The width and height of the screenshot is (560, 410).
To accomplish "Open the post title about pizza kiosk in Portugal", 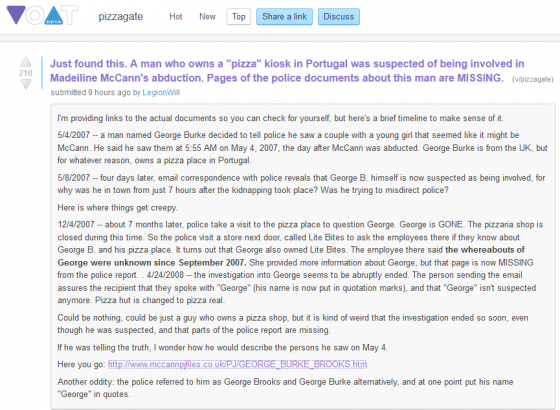I will pyautogui.click(x=288, y=71).
